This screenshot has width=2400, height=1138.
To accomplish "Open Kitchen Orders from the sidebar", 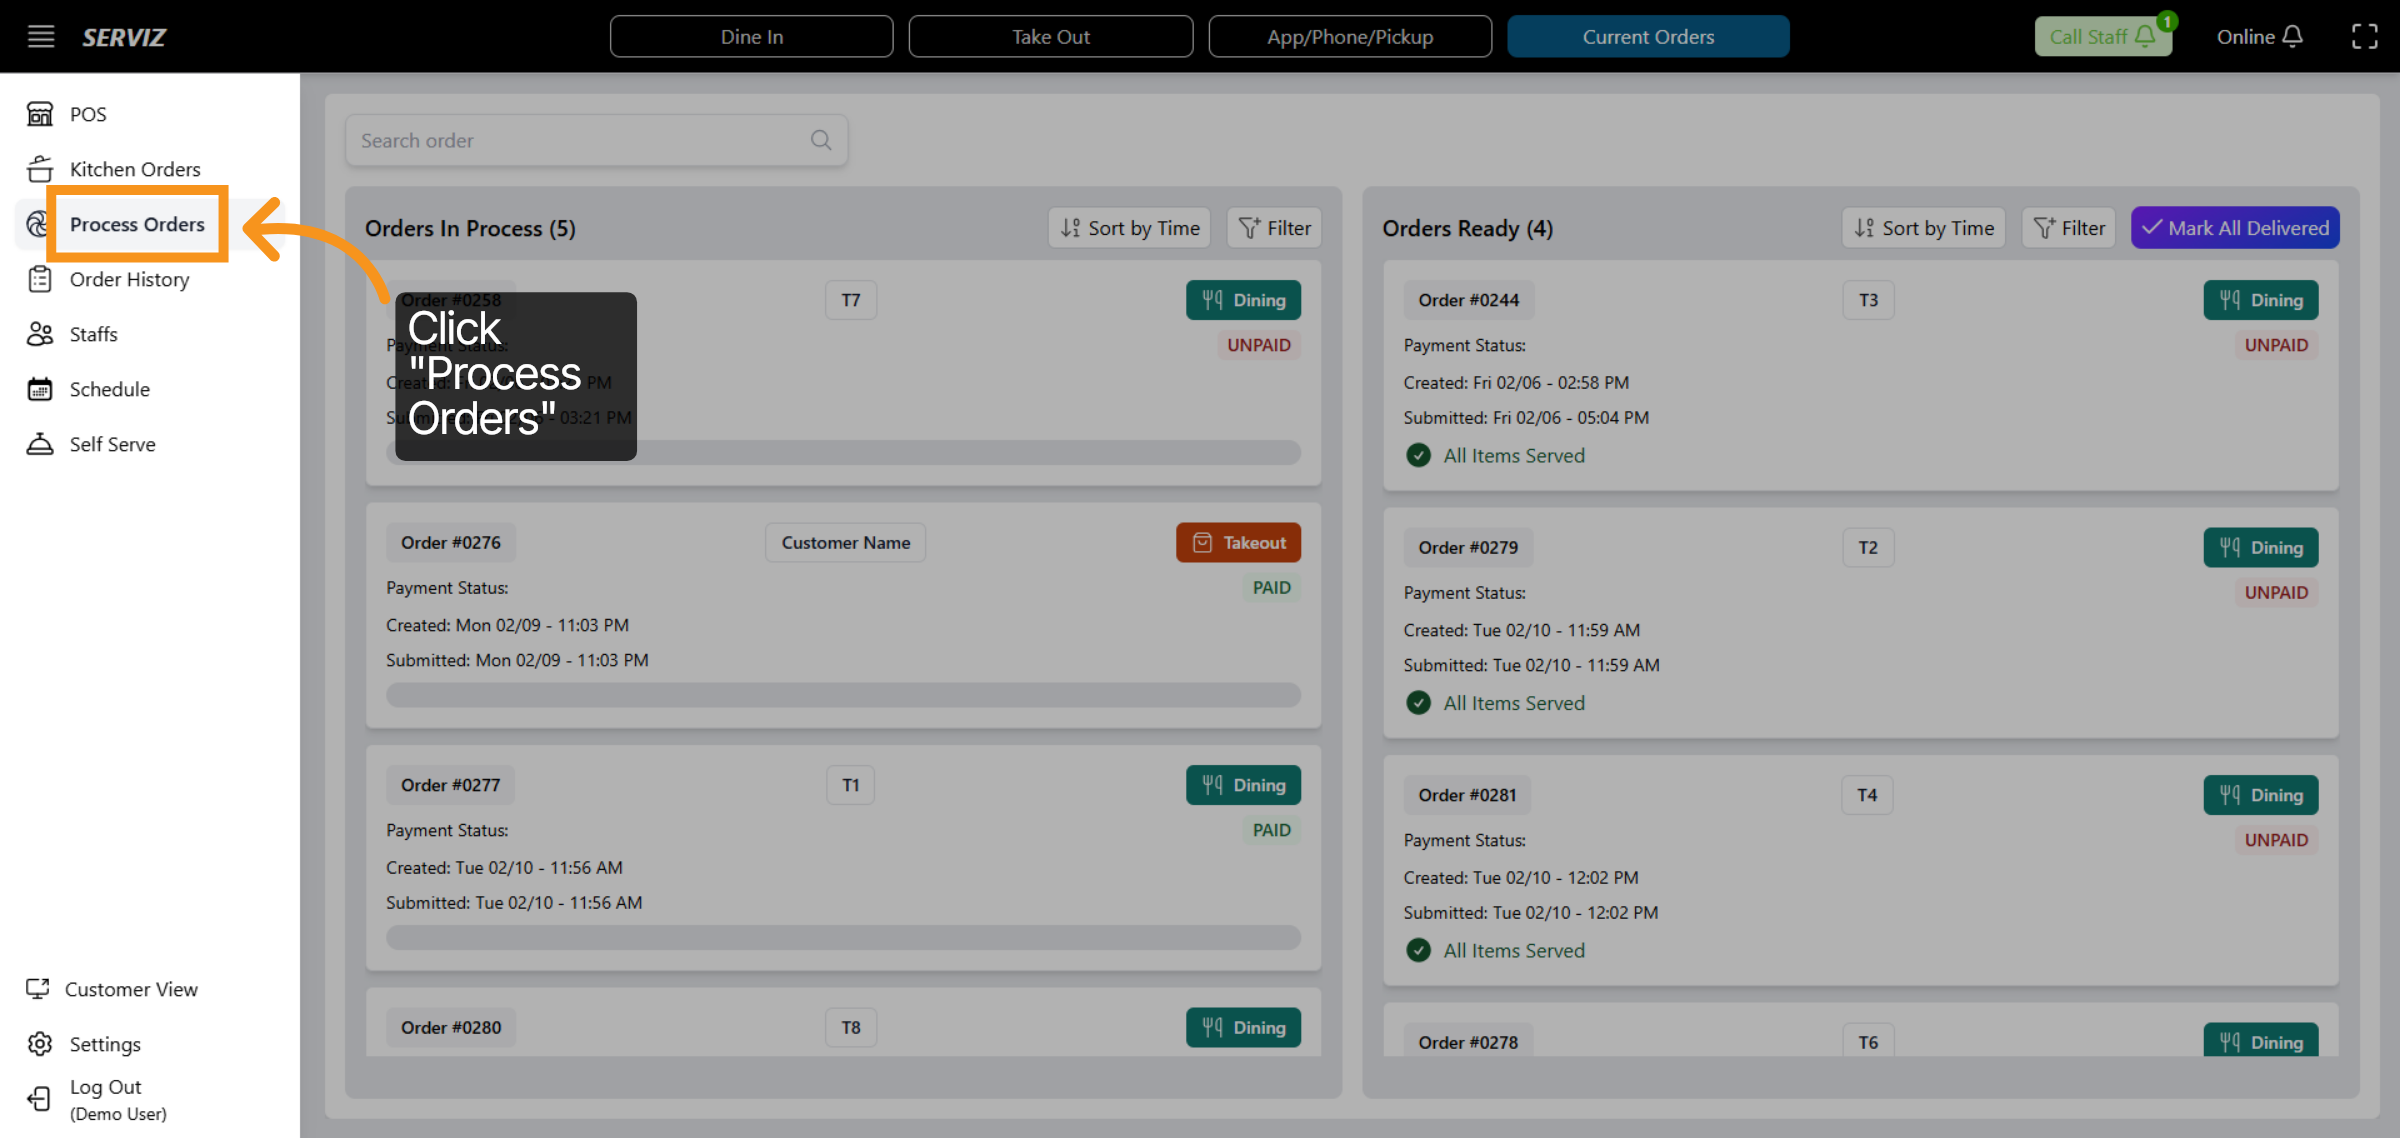I will [134, 169].
